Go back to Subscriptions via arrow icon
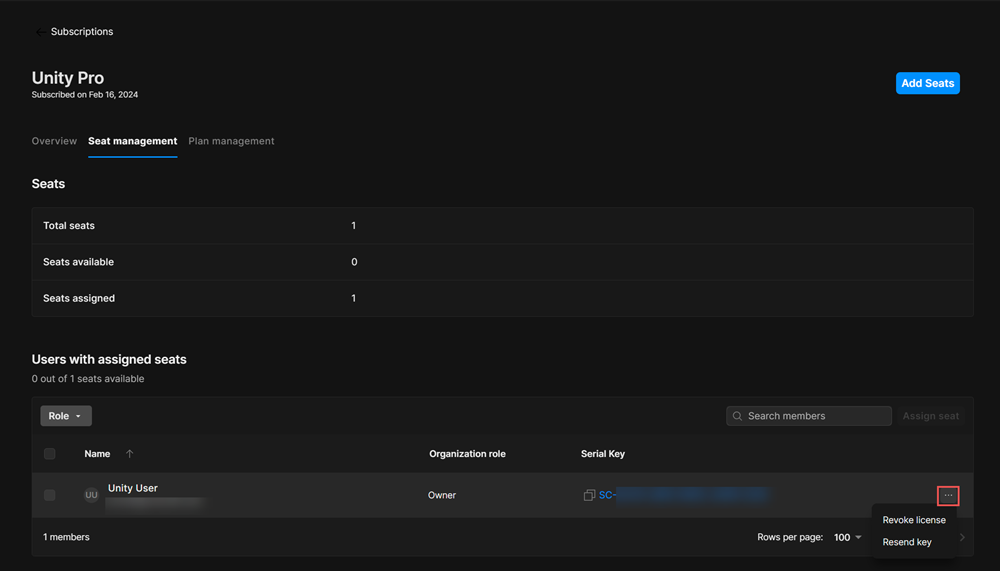The image size is (1000, 571). [x=40, y=32]
